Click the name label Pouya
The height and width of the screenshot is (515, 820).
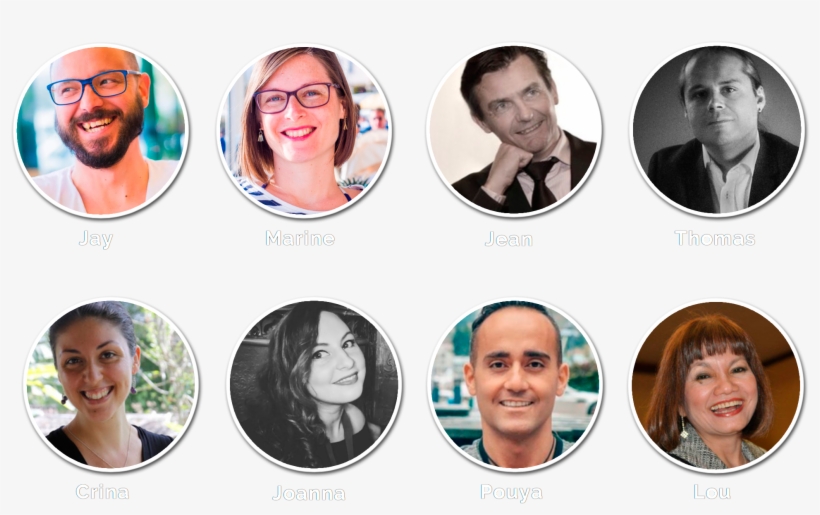(511, 493)
